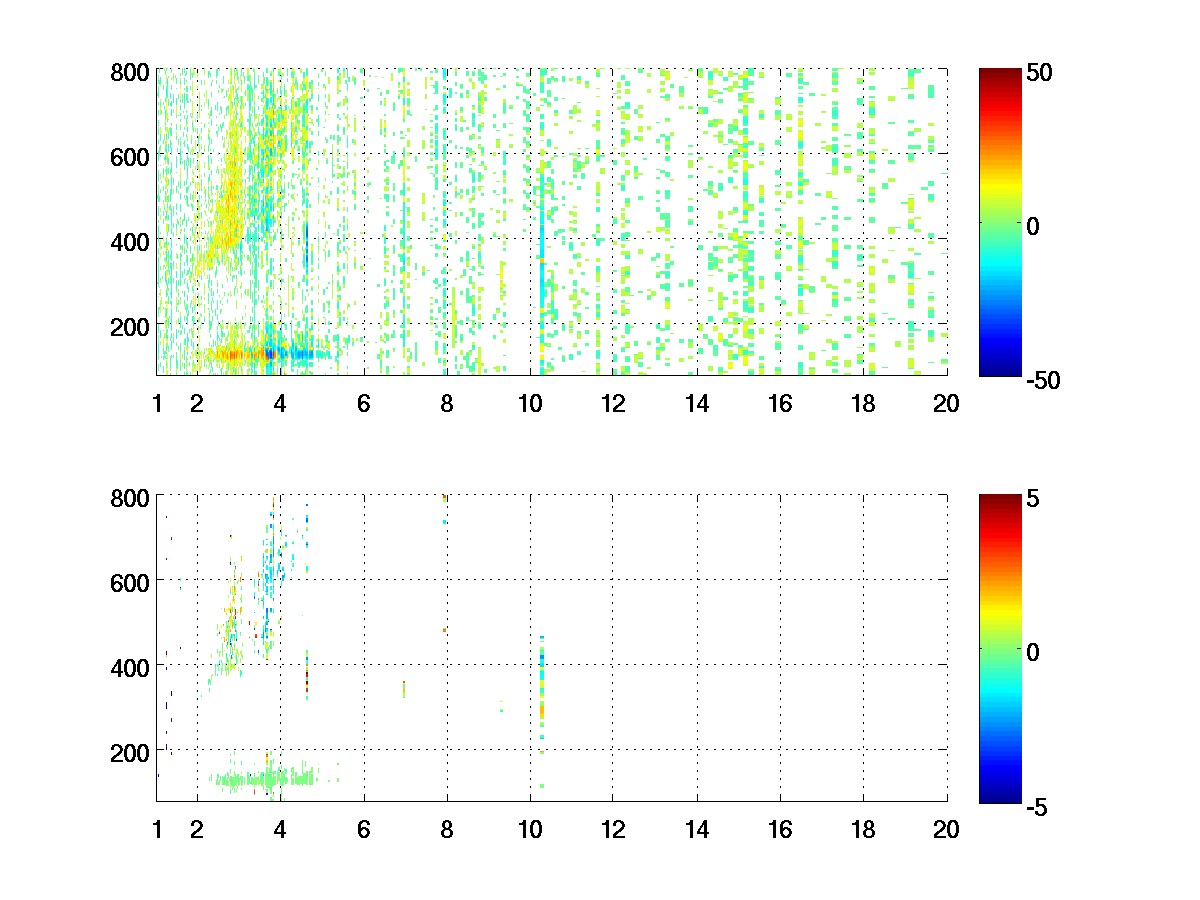Click the bottom plot's colorbar

(1000, 648)
